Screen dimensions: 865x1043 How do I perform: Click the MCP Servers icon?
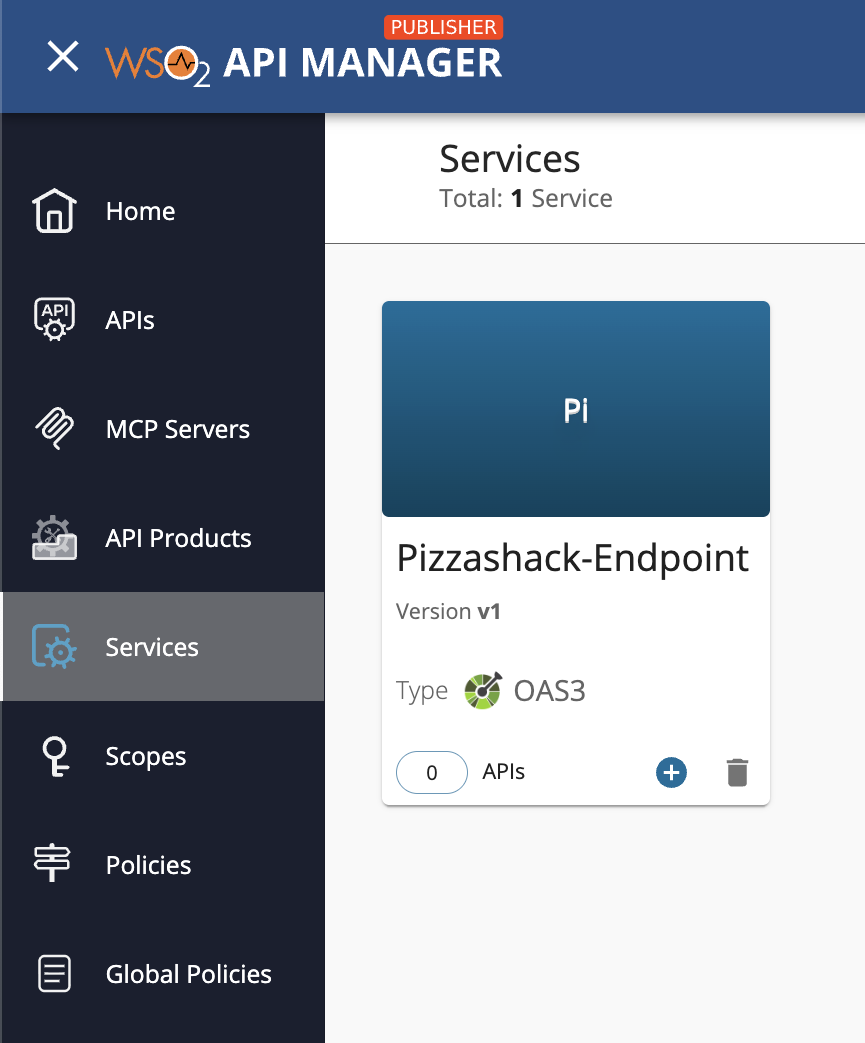54,429
